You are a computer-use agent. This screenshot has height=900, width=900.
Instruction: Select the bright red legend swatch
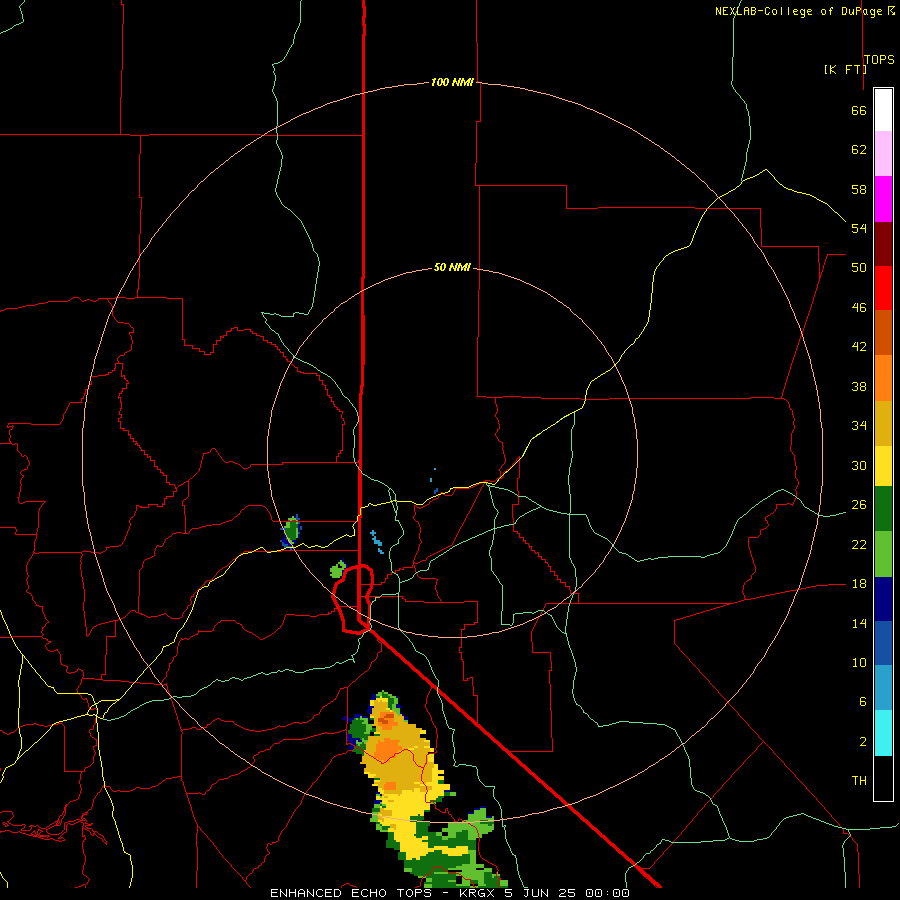(x=883, y=288)
